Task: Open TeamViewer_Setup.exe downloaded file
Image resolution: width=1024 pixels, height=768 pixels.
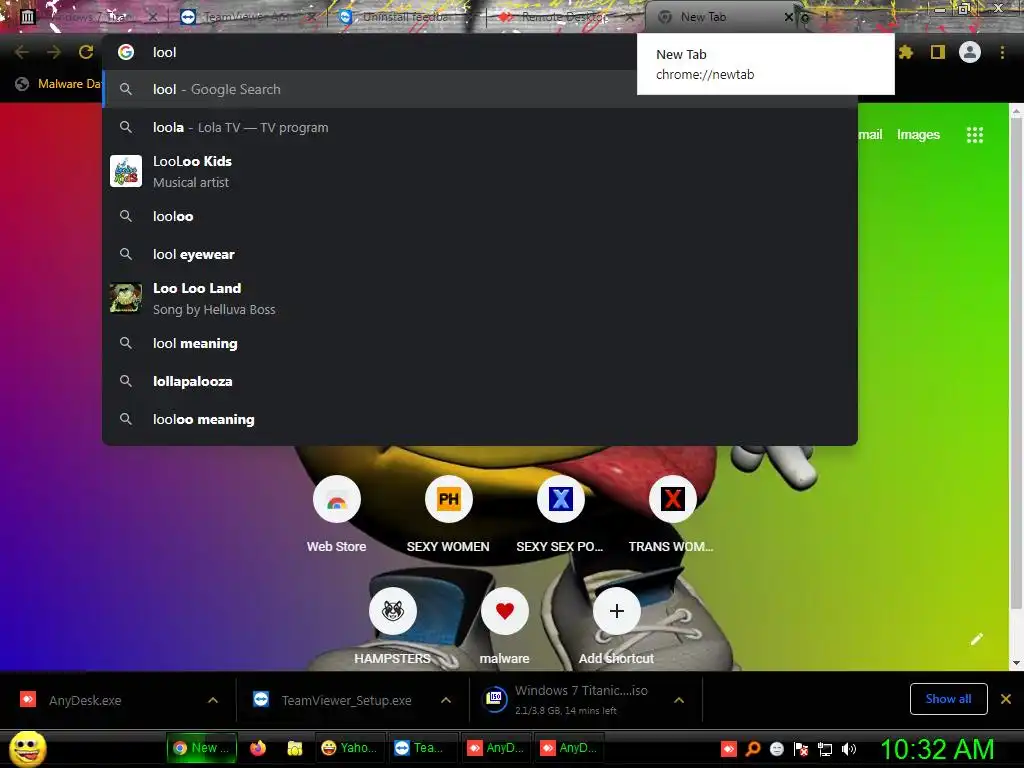Action: coord(346,700)
